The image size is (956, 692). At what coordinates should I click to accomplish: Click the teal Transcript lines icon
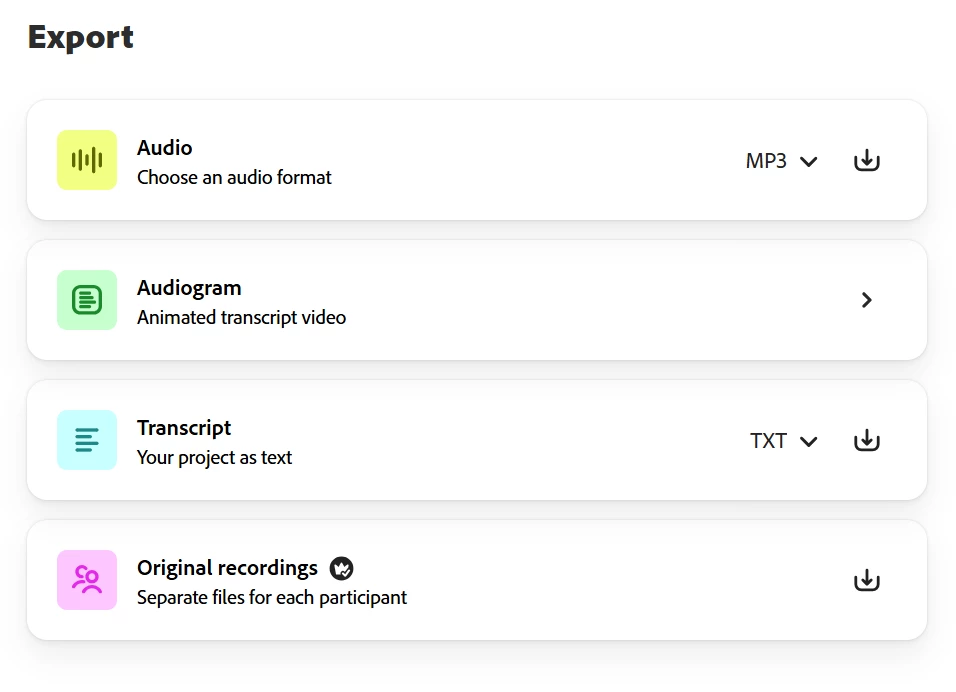(87, 440)
